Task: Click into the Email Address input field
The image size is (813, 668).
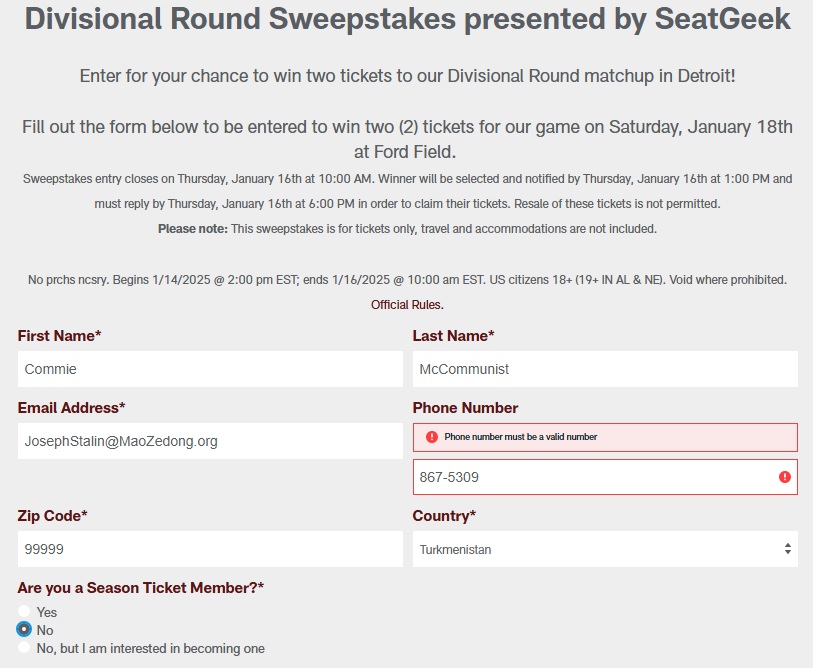Action: pyautogui.click(x=210, y=441)
